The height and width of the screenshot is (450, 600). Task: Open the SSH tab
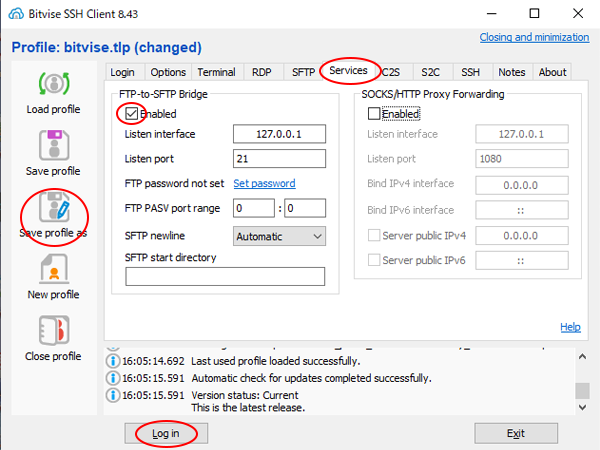(x=470, y=72)
